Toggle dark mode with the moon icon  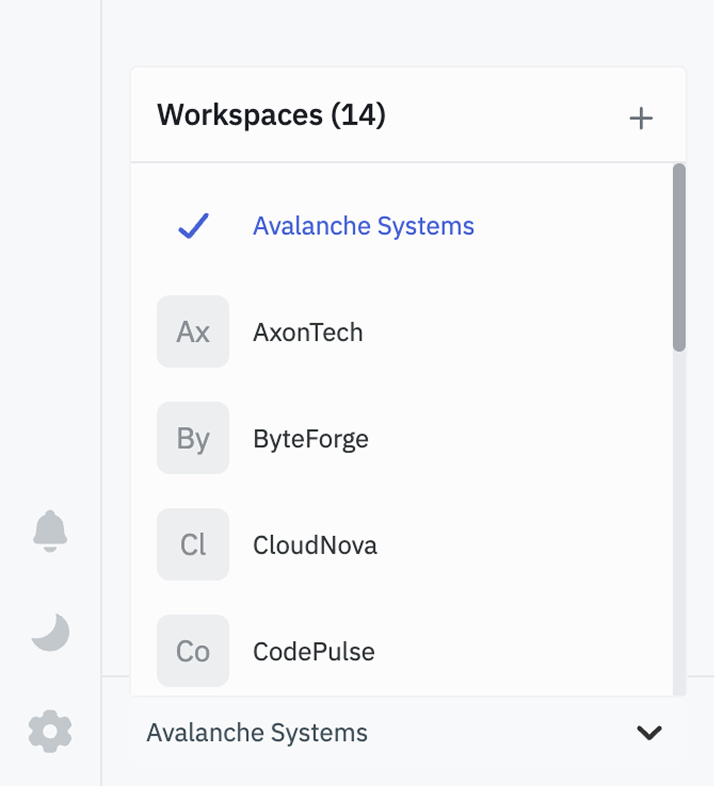pos(50,632)
